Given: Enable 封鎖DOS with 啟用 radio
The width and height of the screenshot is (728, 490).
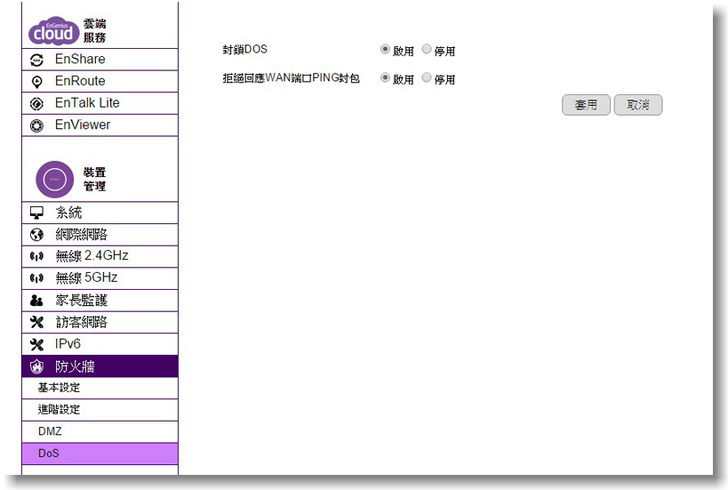Looking at the screenshot, I should click(x=385, y=49).
